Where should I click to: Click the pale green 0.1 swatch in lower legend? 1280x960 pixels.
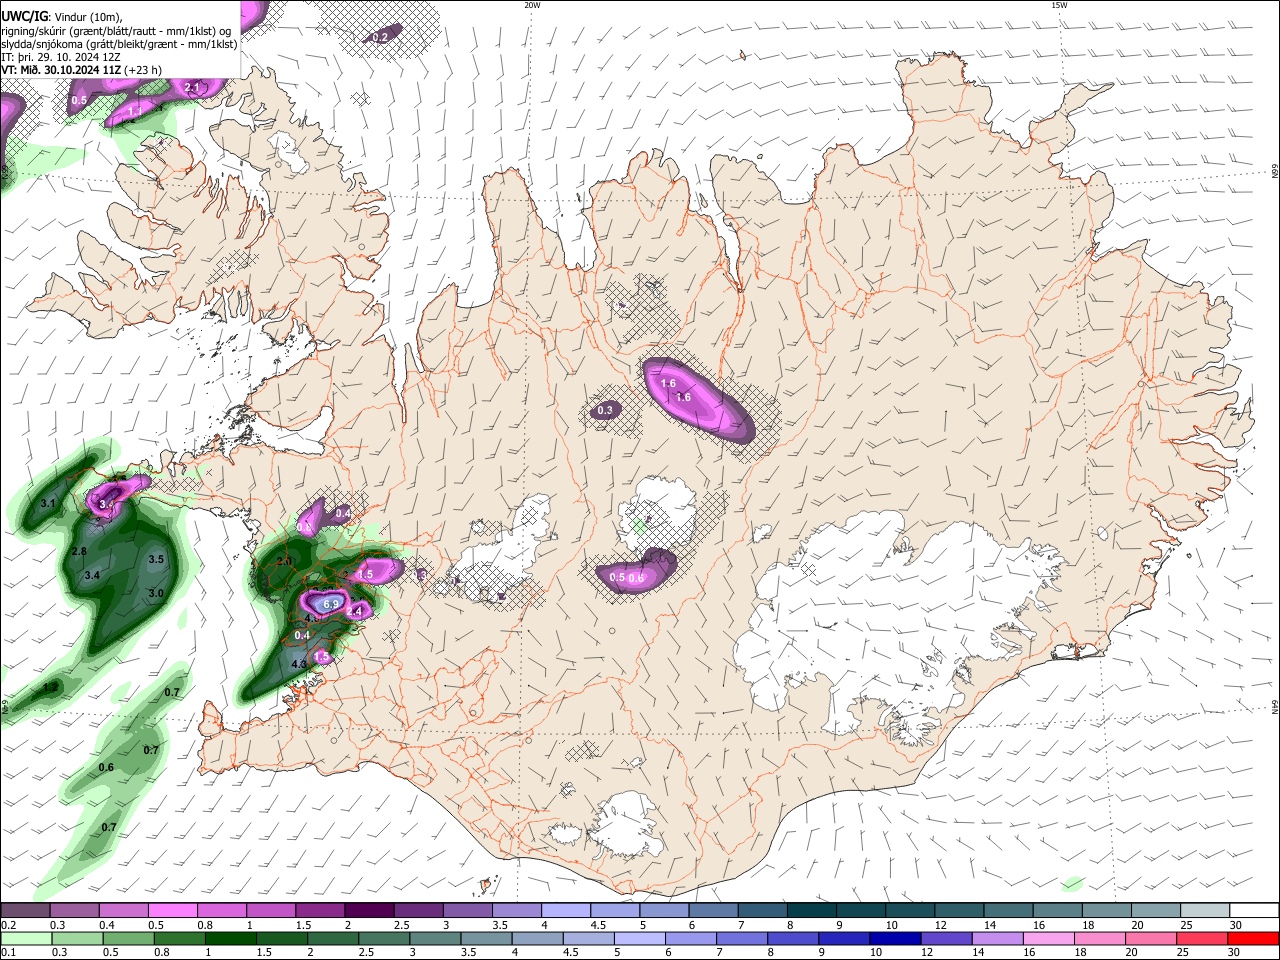[x=25, y=939]
